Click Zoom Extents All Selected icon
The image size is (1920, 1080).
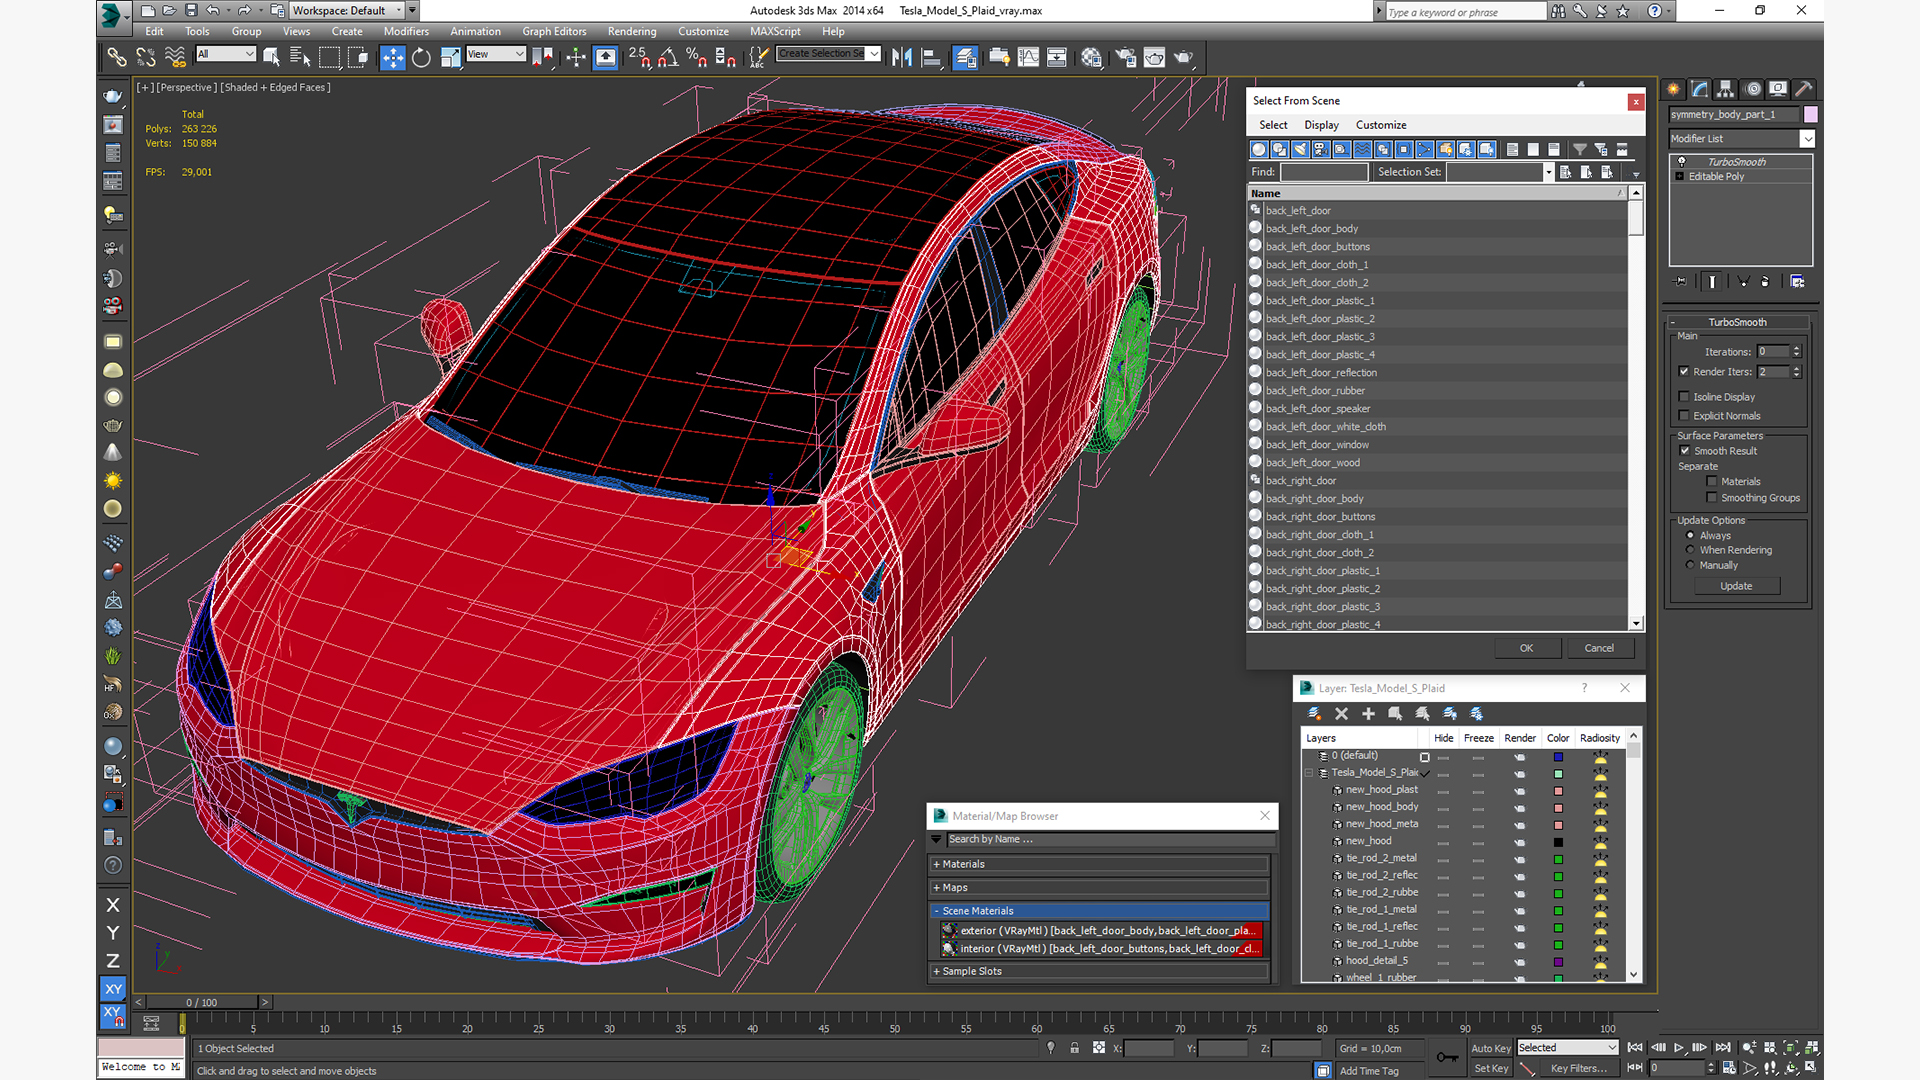pyautogui.click(x=1811, y=1048)
